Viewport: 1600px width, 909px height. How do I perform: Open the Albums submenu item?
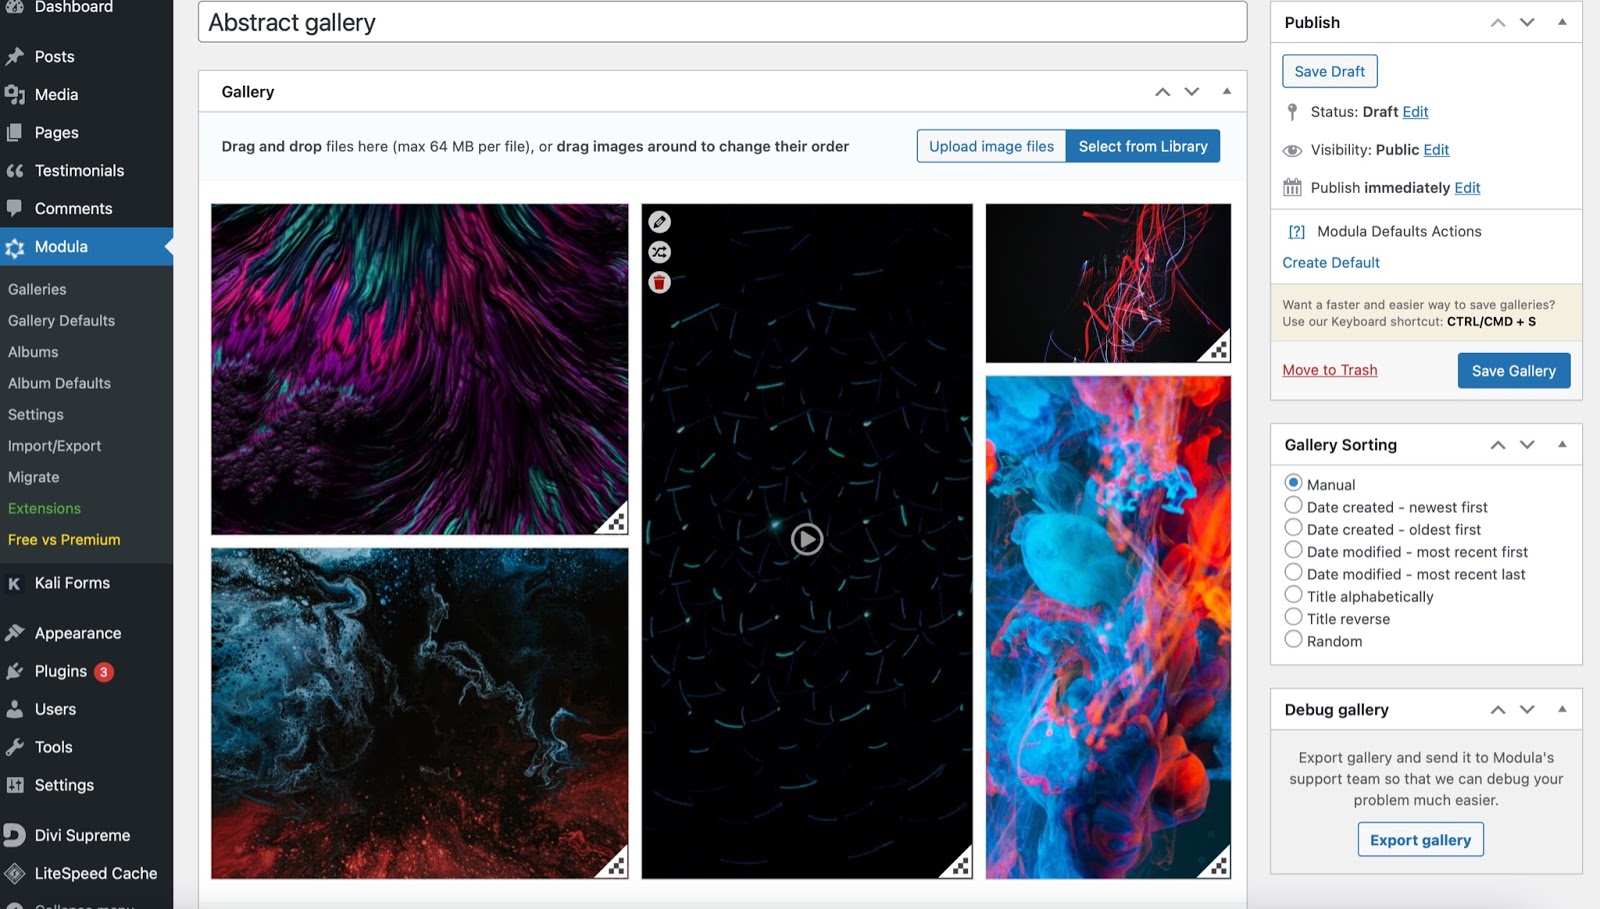[33, 352]
